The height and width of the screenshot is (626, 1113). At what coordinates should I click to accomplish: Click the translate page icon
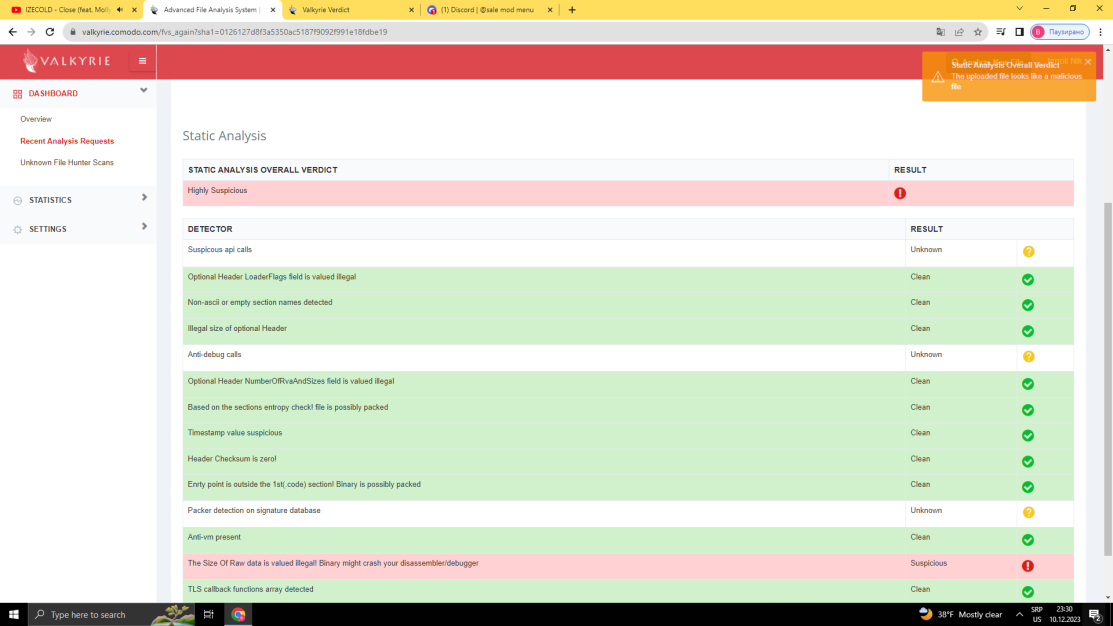coord(941,32)
